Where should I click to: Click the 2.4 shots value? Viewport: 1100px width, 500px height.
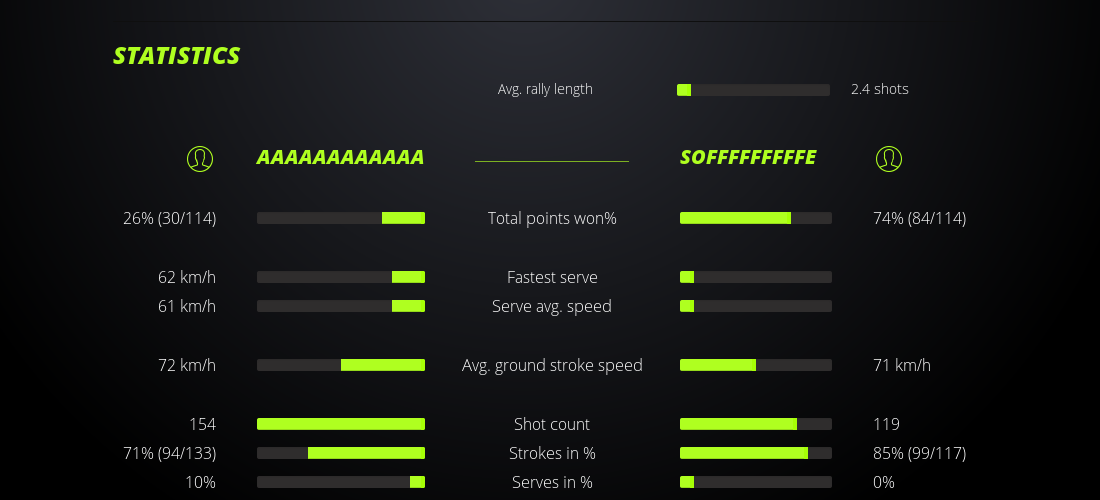click(x=880, y=89)
